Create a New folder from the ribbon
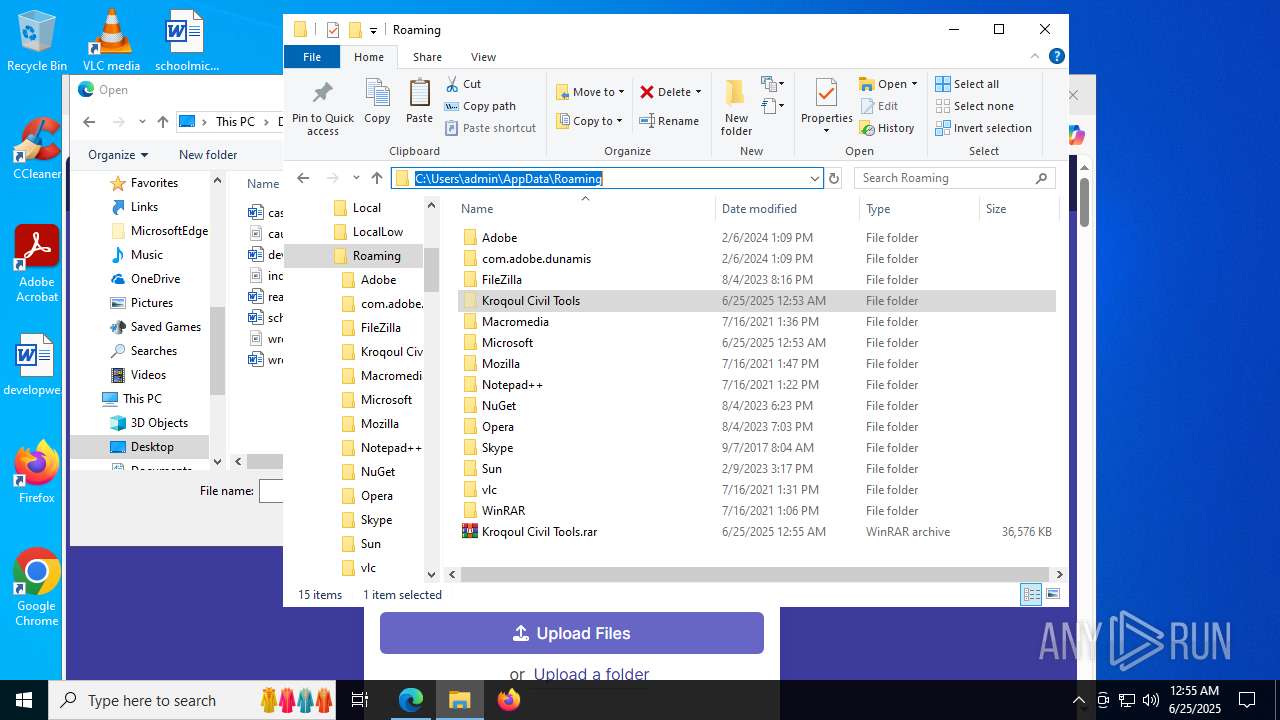1280x720 pixels. click(736, 108)
